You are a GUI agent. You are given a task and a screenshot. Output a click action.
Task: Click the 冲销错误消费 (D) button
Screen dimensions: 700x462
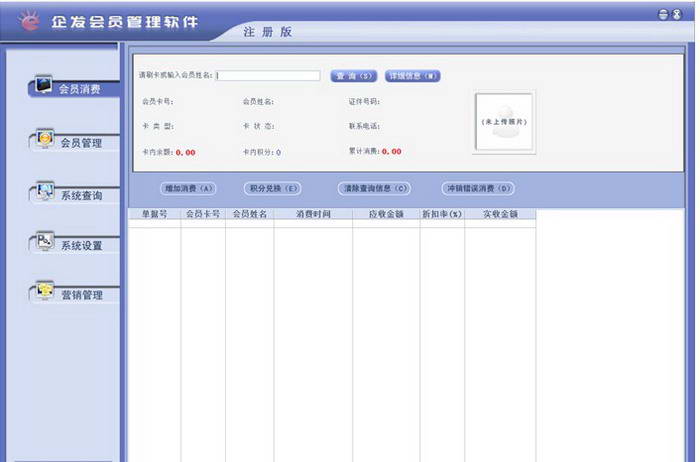pyautogui.click(x=478, y=188)
